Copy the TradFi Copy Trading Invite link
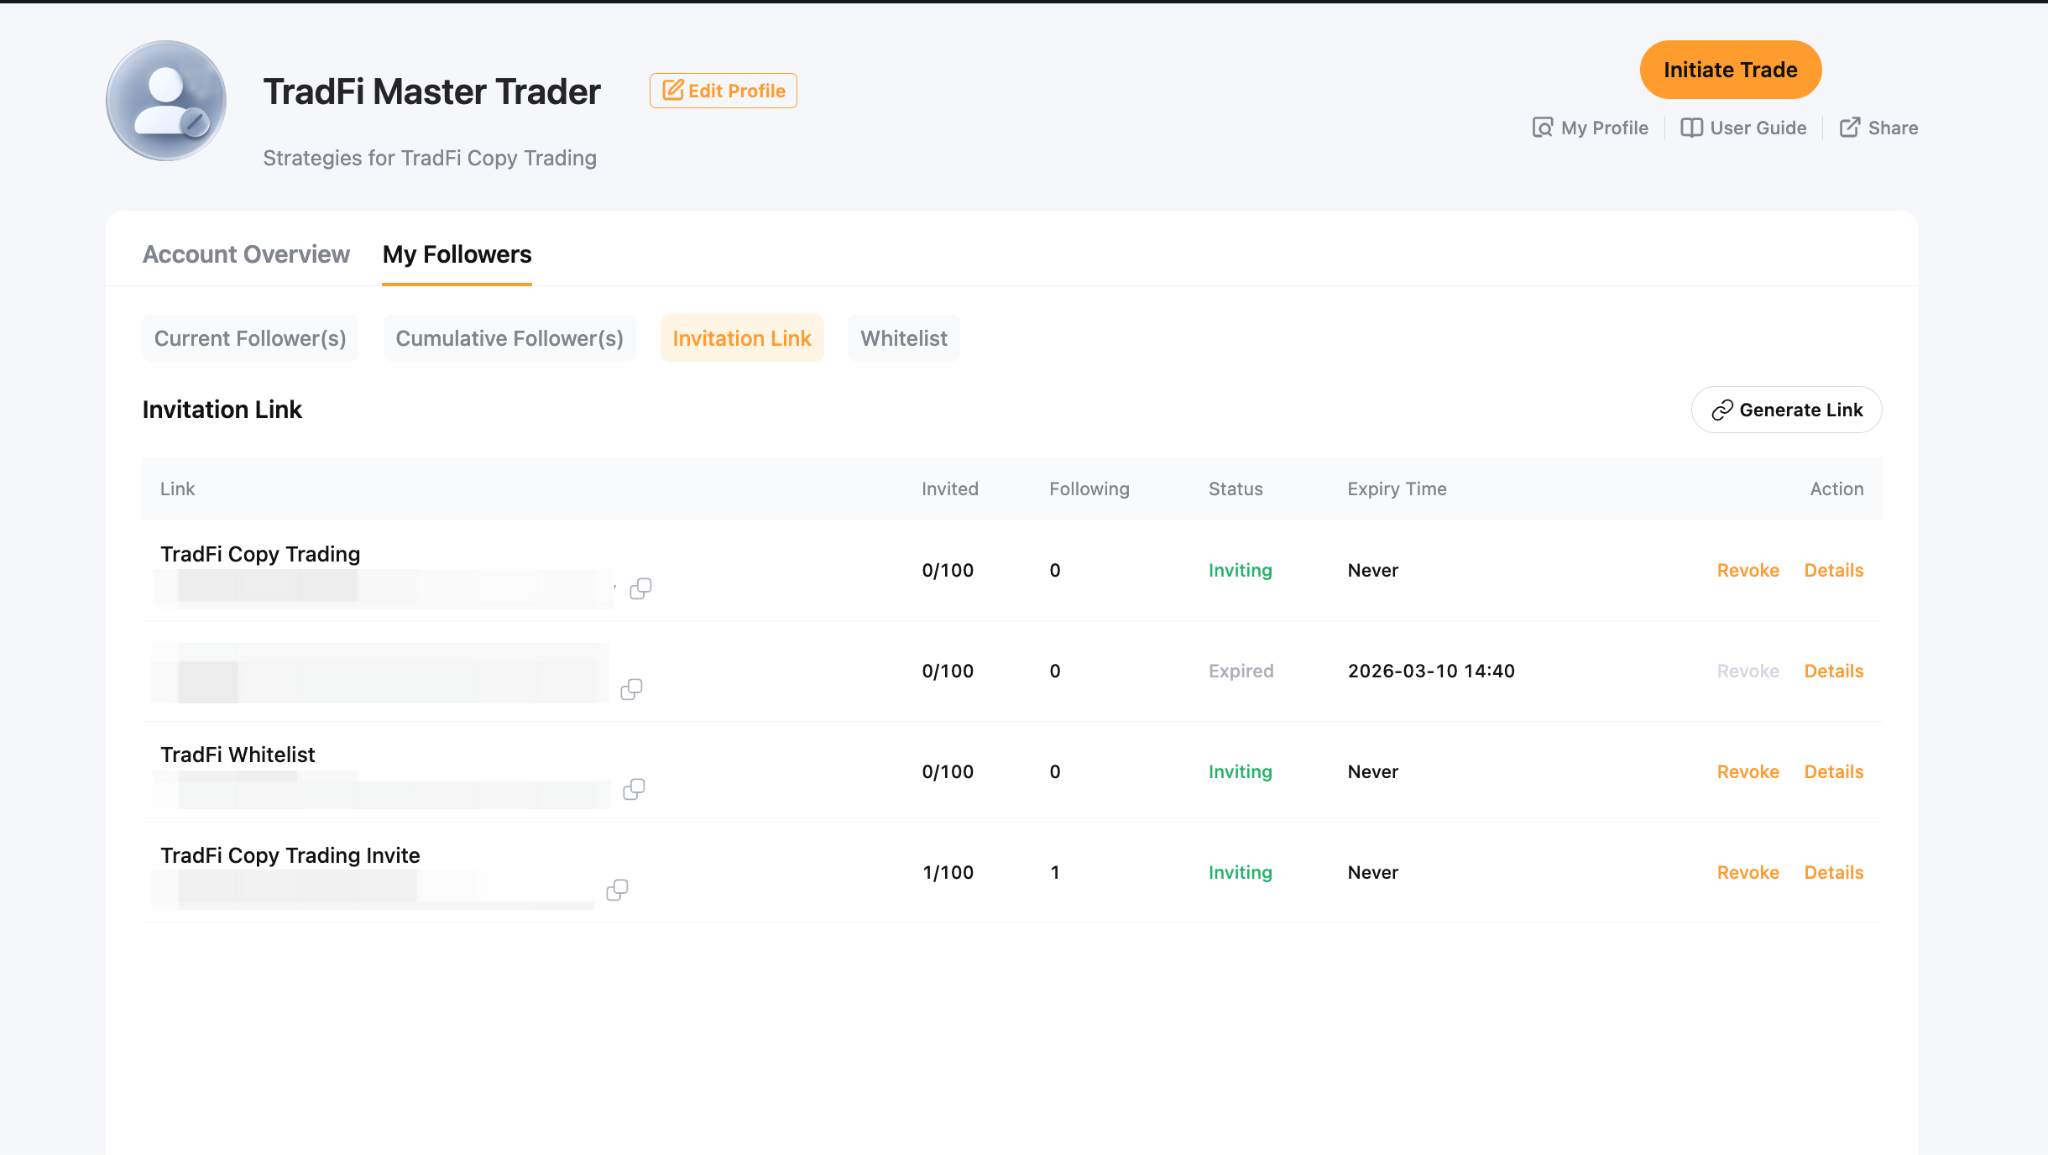Viewport: 2048px width, 1155px height. (x=617, y=890)
